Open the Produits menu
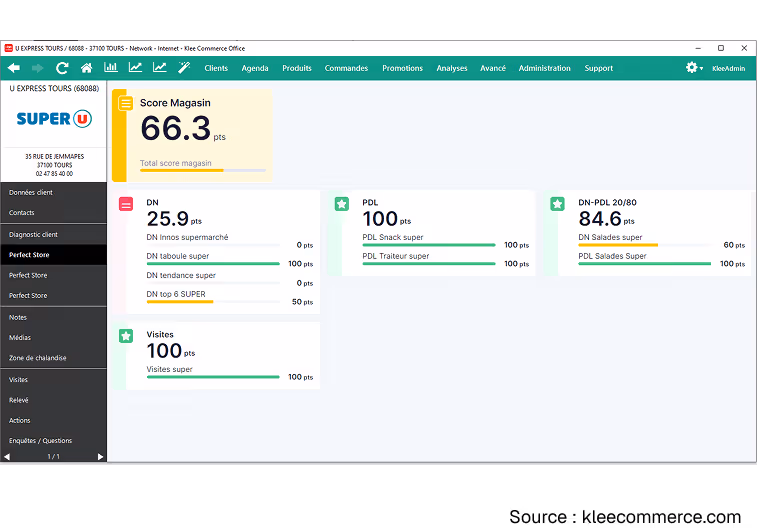The height and width of the screenshot is (528, 757). point(297,68)
